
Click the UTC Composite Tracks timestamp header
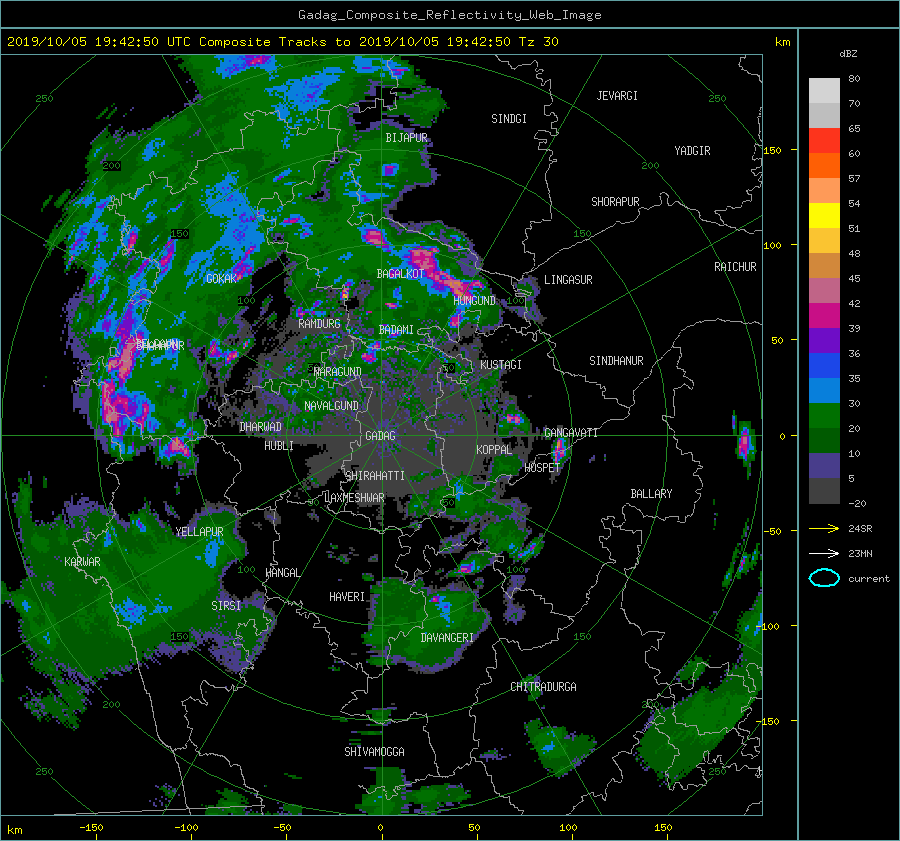[283, 42]
